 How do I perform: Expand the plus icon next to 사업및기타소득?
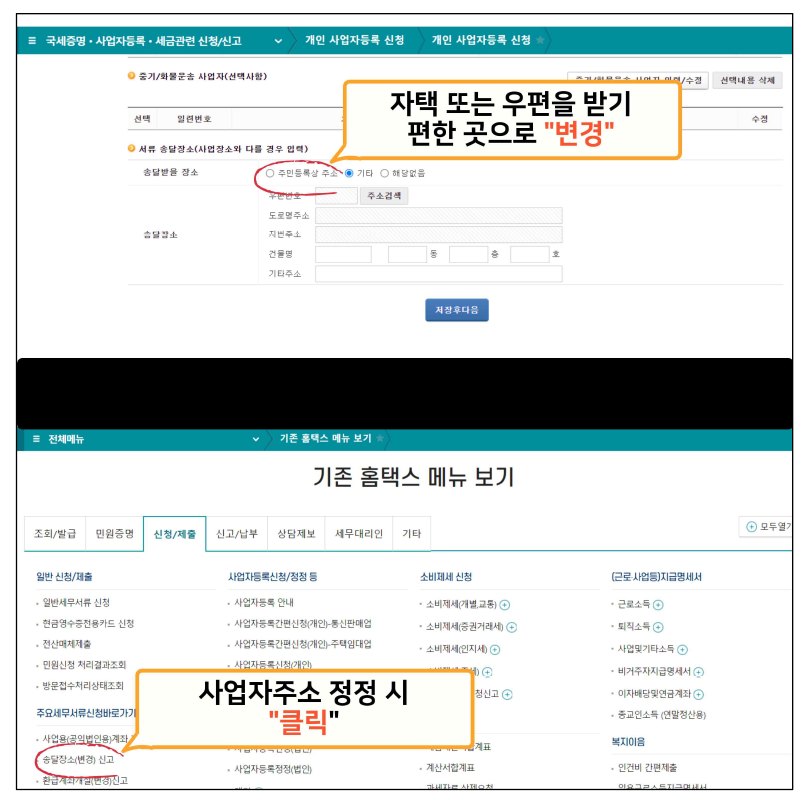682,650
